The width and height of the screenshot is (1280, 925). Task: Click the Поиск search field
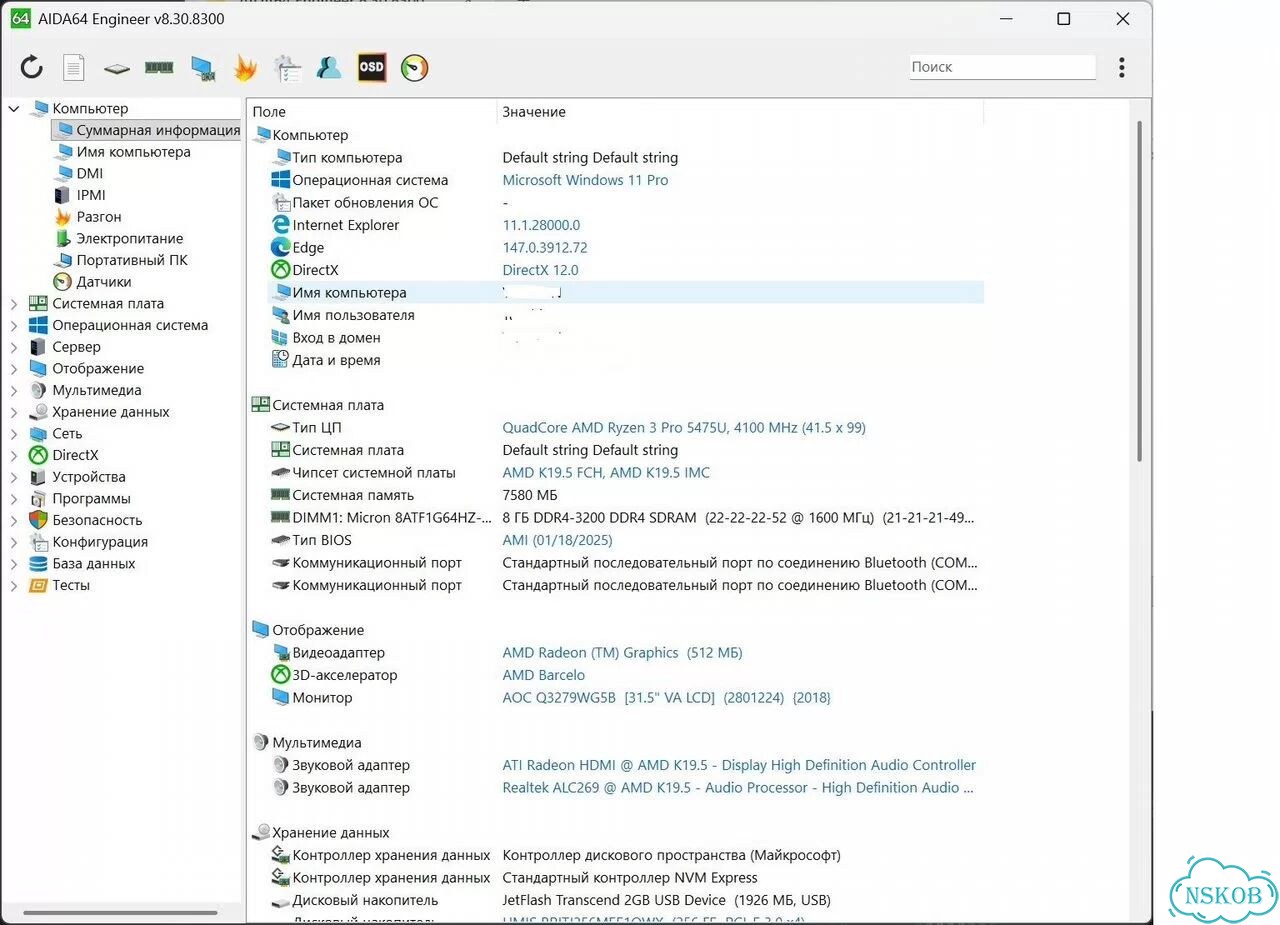pos(1002,67)
